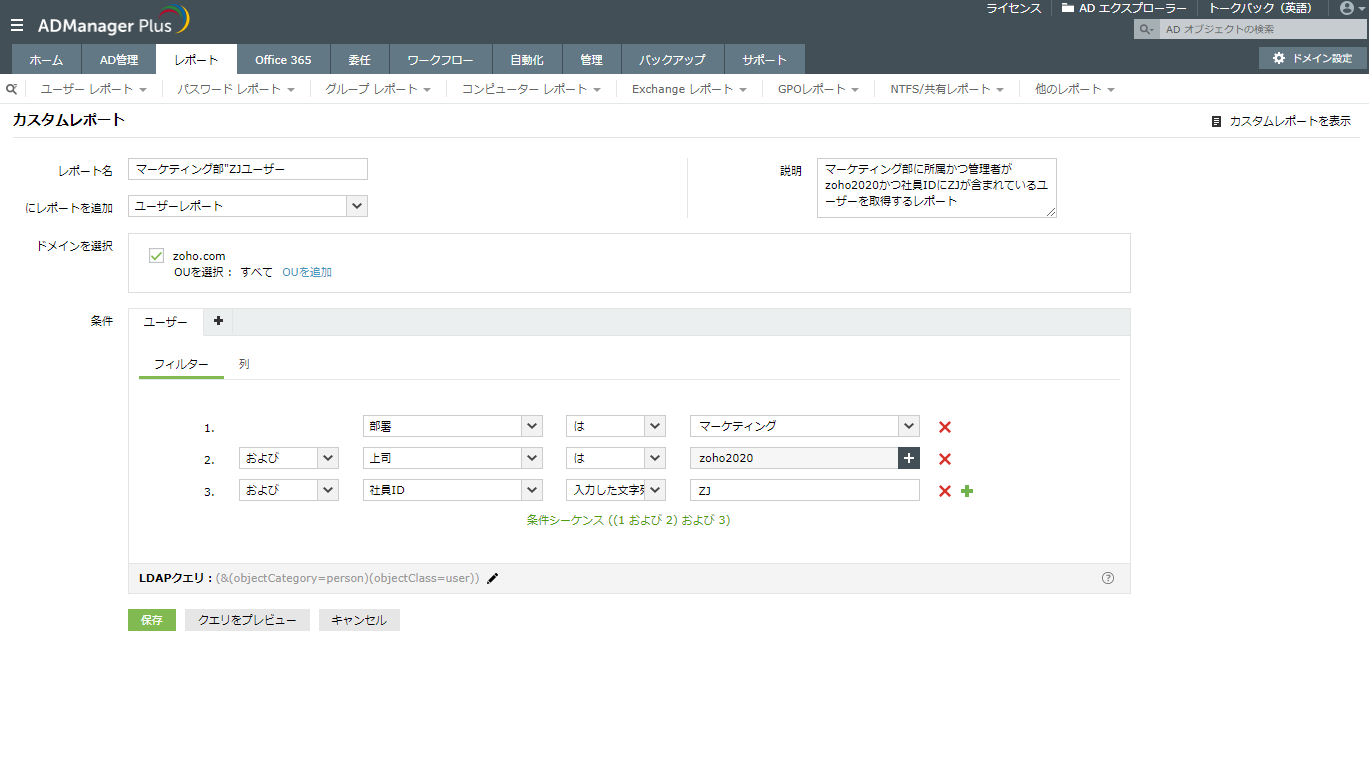
Task: Click the トークバック (英語) link
Action: click(1260, 8)
